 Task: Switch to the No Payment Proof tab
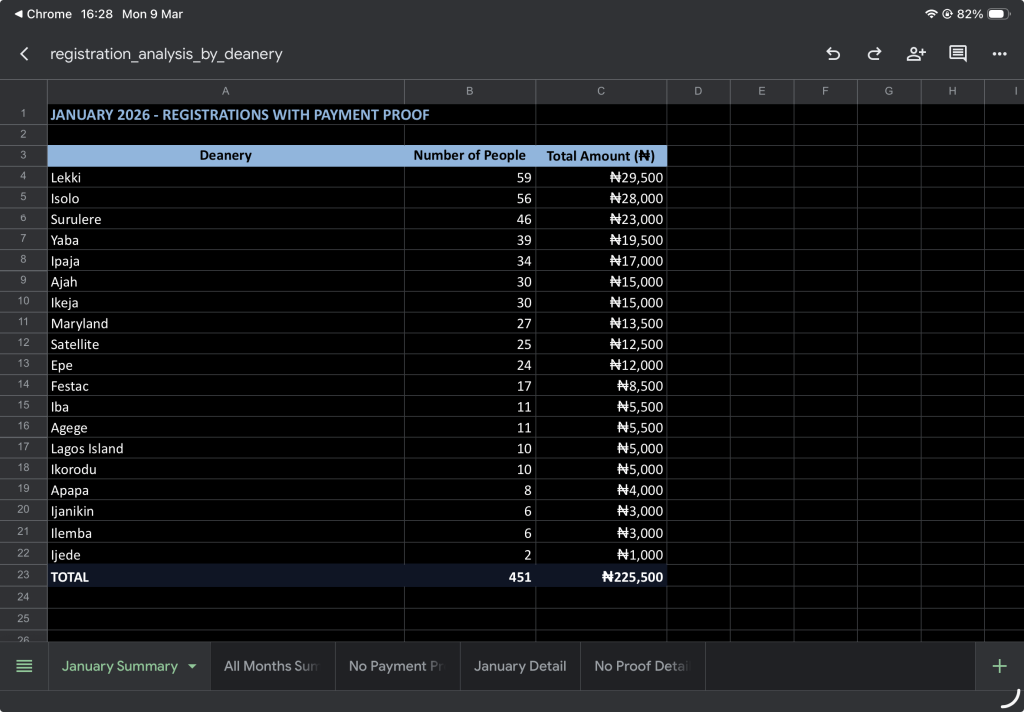point(396,666)
